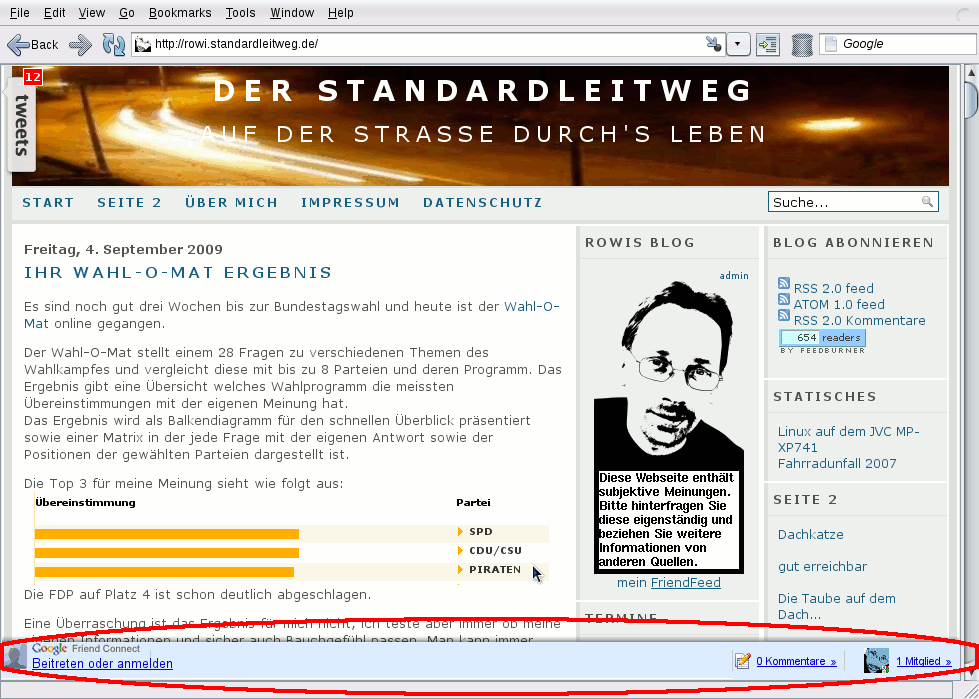Click the member avatar in Friend Connect bar

coord(876,660)
